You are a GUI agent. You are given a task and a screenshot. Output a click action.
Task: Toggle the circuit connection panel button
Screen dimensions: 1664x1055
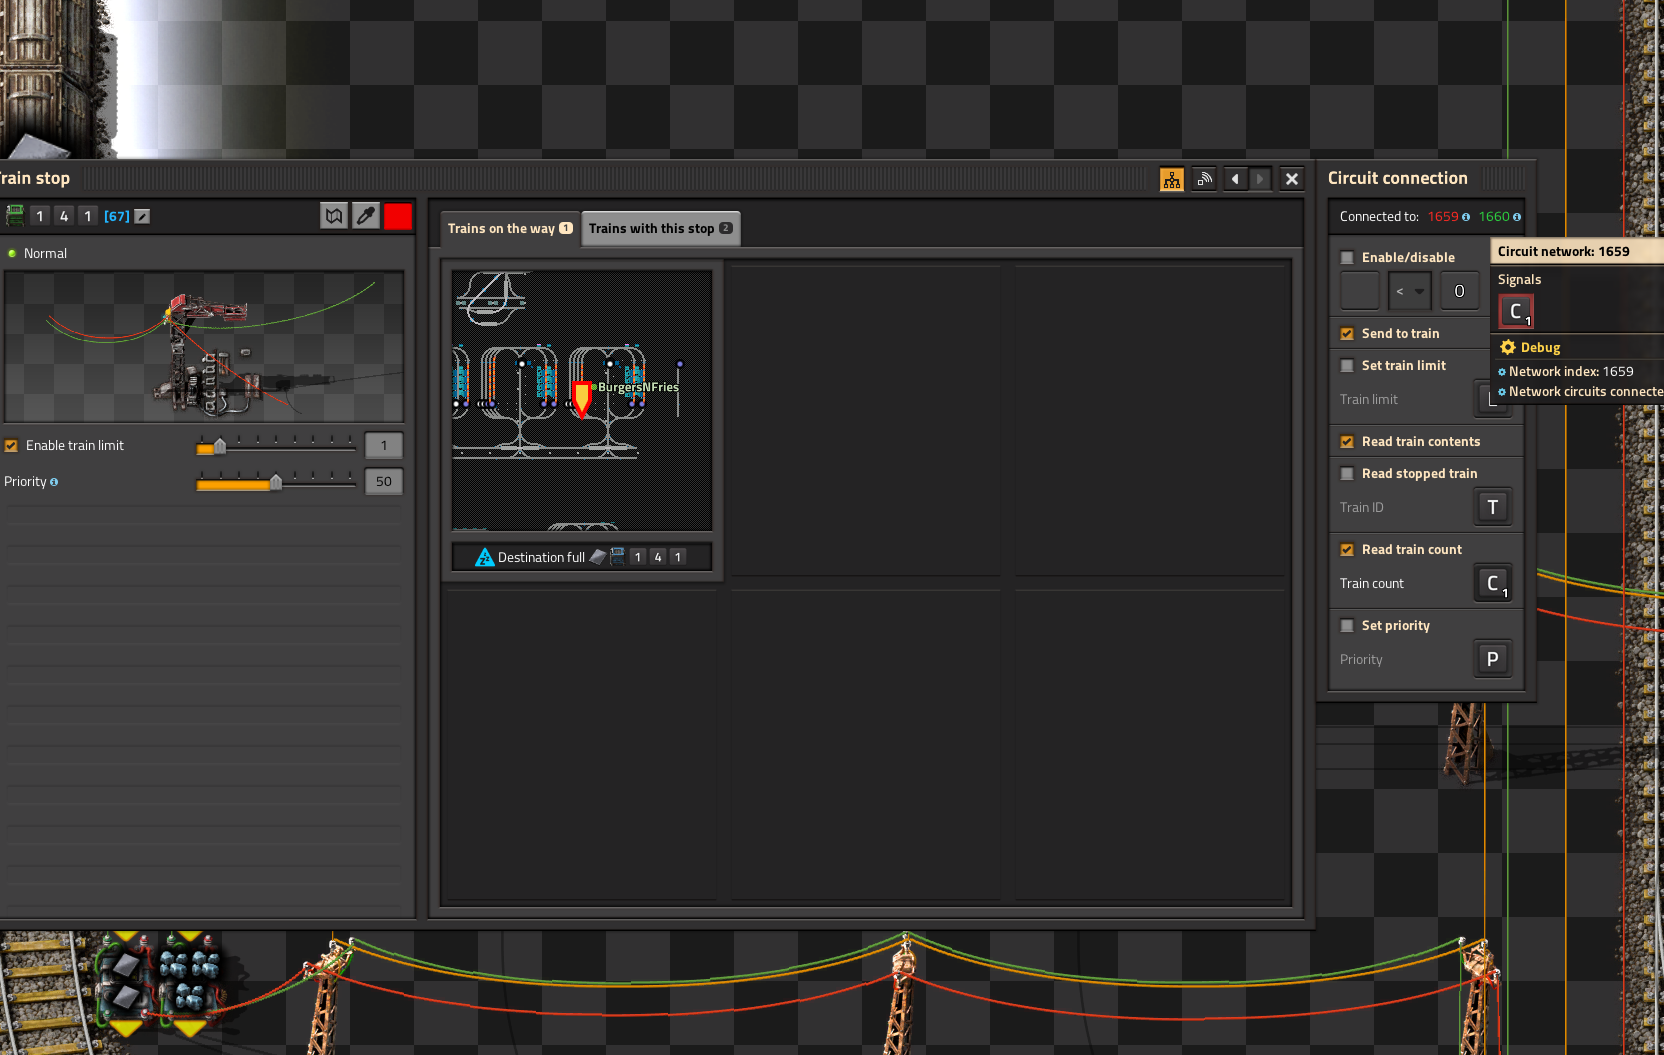pyautogui.click(x=1172, y=179)
